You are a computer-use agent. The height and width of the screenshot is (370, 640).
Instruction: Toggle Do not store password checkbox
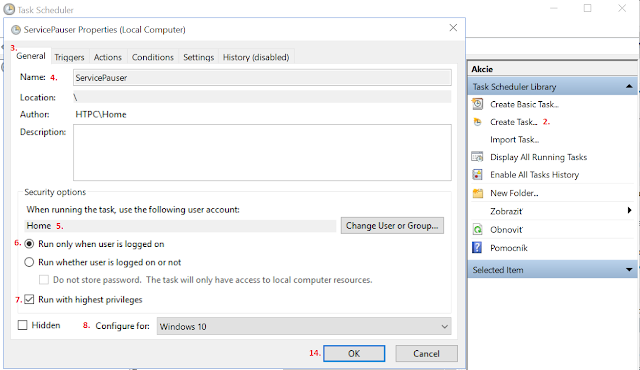(x=44, y=280)
